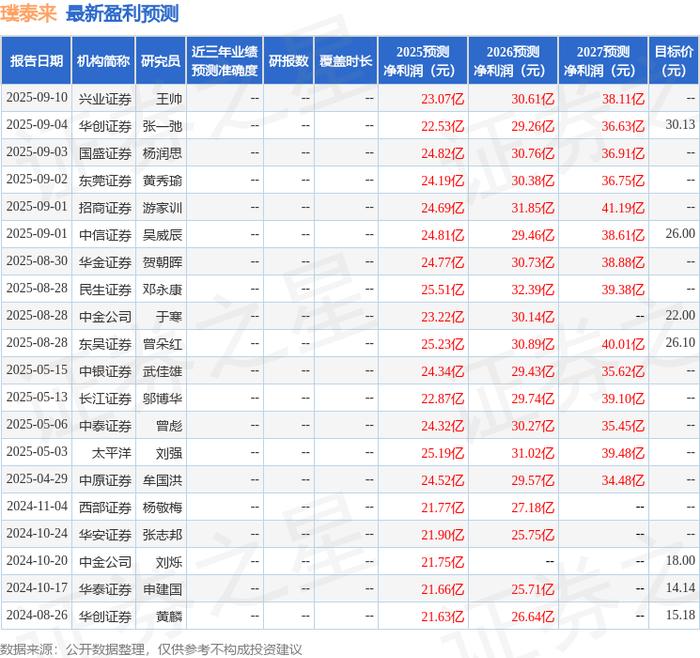
Task: Select the 研究员 column header
Action: 161,61
